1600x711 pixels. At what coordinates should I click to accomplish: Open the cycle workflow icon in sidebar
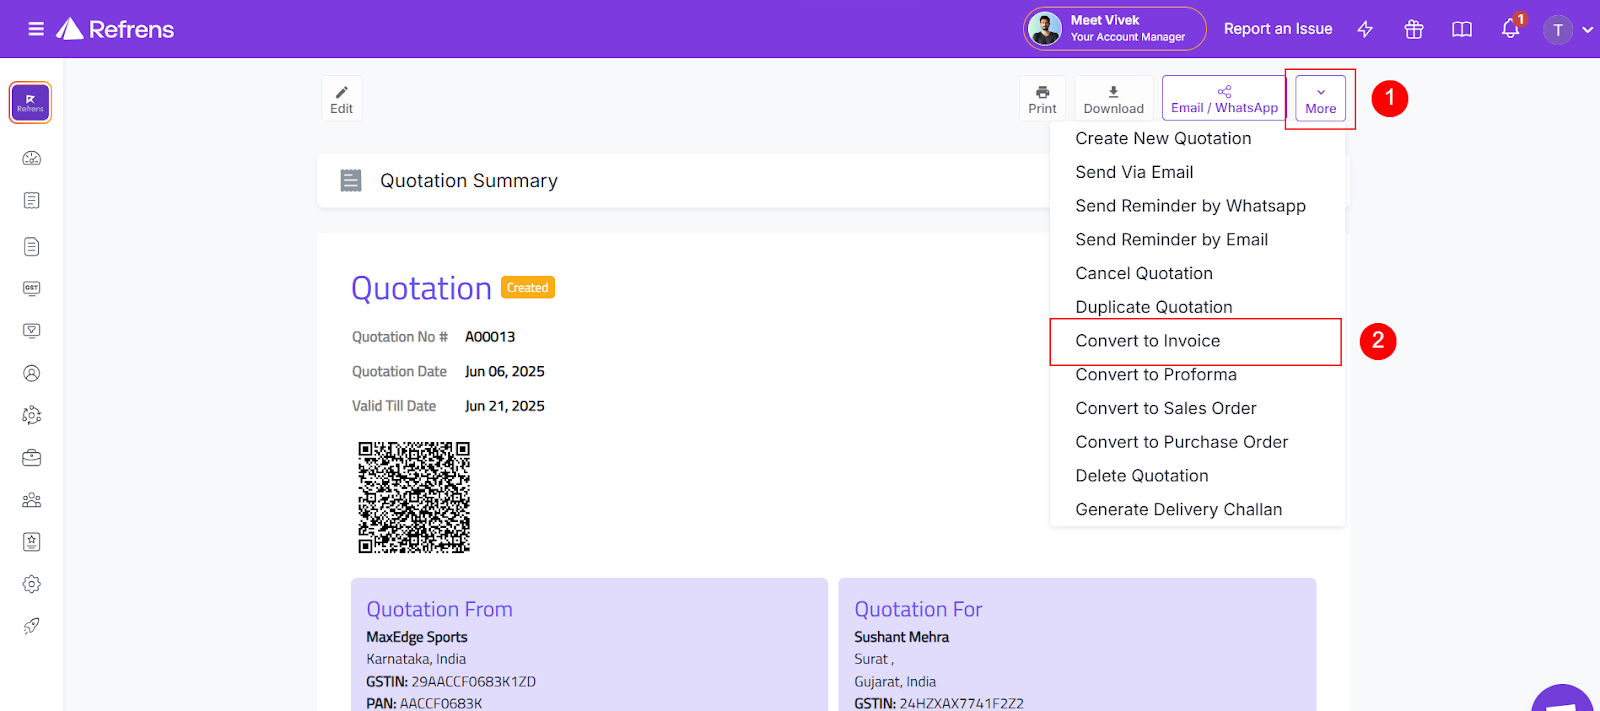click(x=32, y=415)
